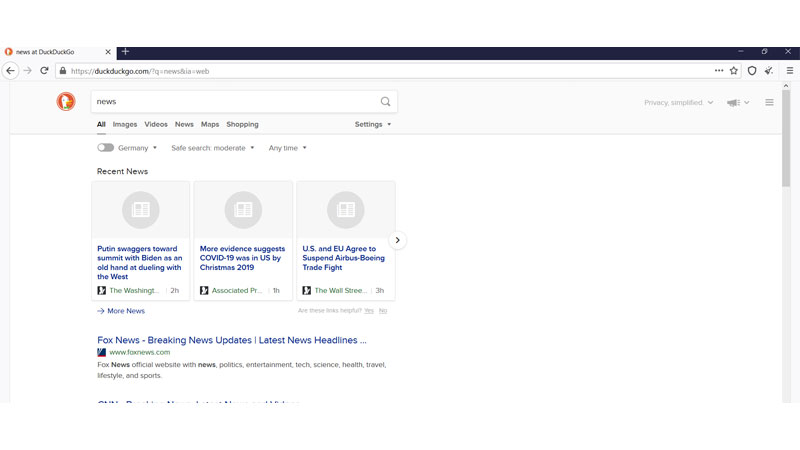The height and width of the screenshot is (450, 800).
Task: Go back with the browser back arrow
Action: tap(10, 71)
